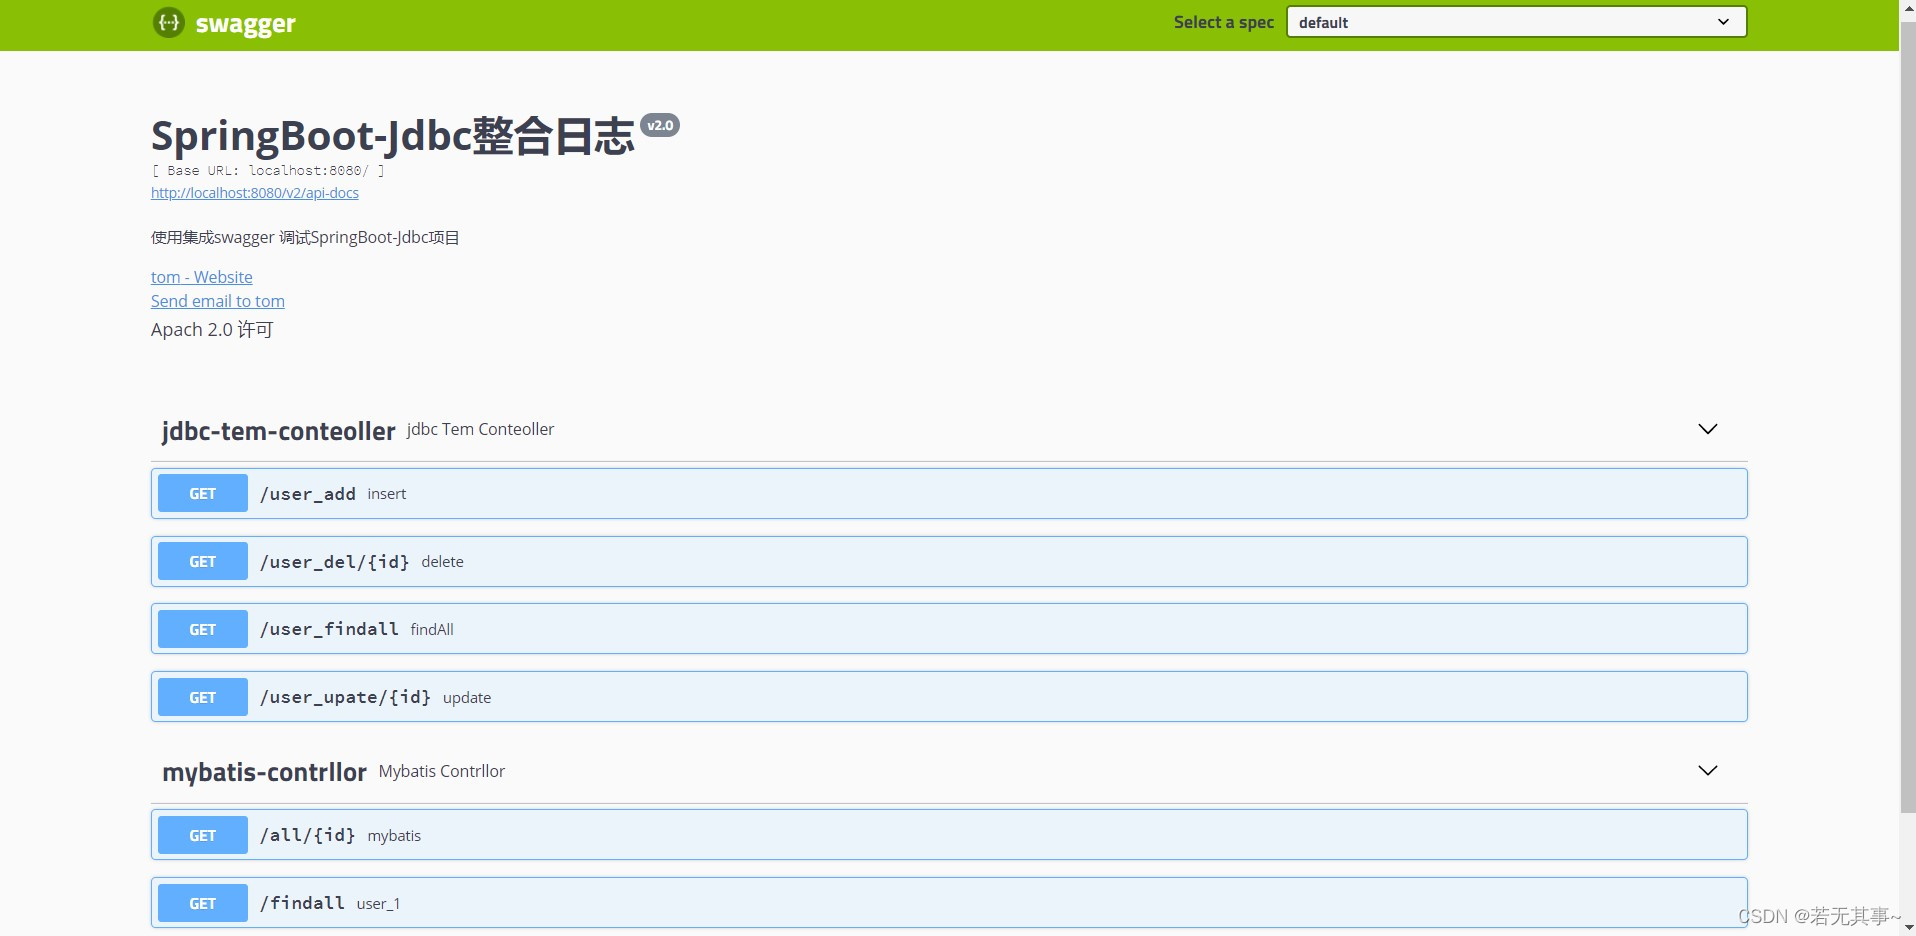Select the GET badge on /all/{id} endpoint
The height and width of the screenshot is (936, 1916).
(x=201, y=834)
